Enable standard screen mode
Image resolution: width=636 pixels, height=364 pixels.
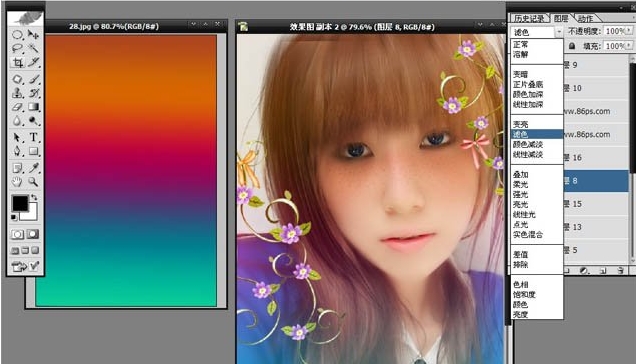(15, 250)
